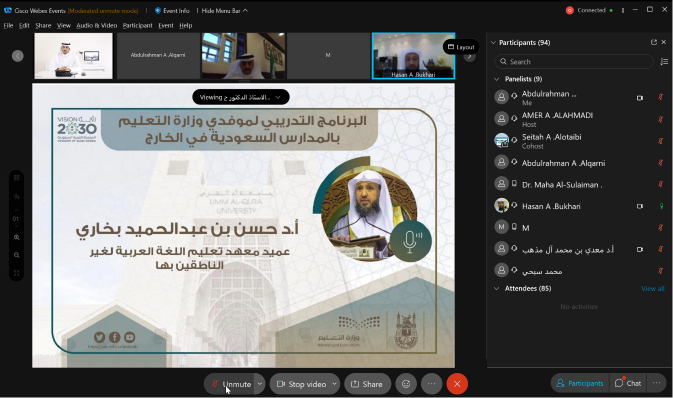
Task: Go to previous page using up arrow
Action: [16, 210]
